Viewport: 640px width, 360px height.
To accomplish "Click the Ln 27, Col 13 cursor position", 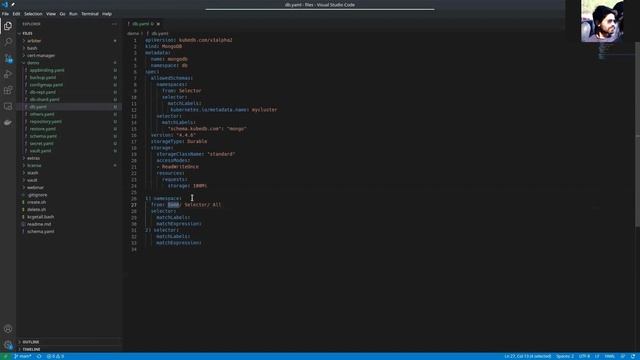I will (x=528, y=356).
